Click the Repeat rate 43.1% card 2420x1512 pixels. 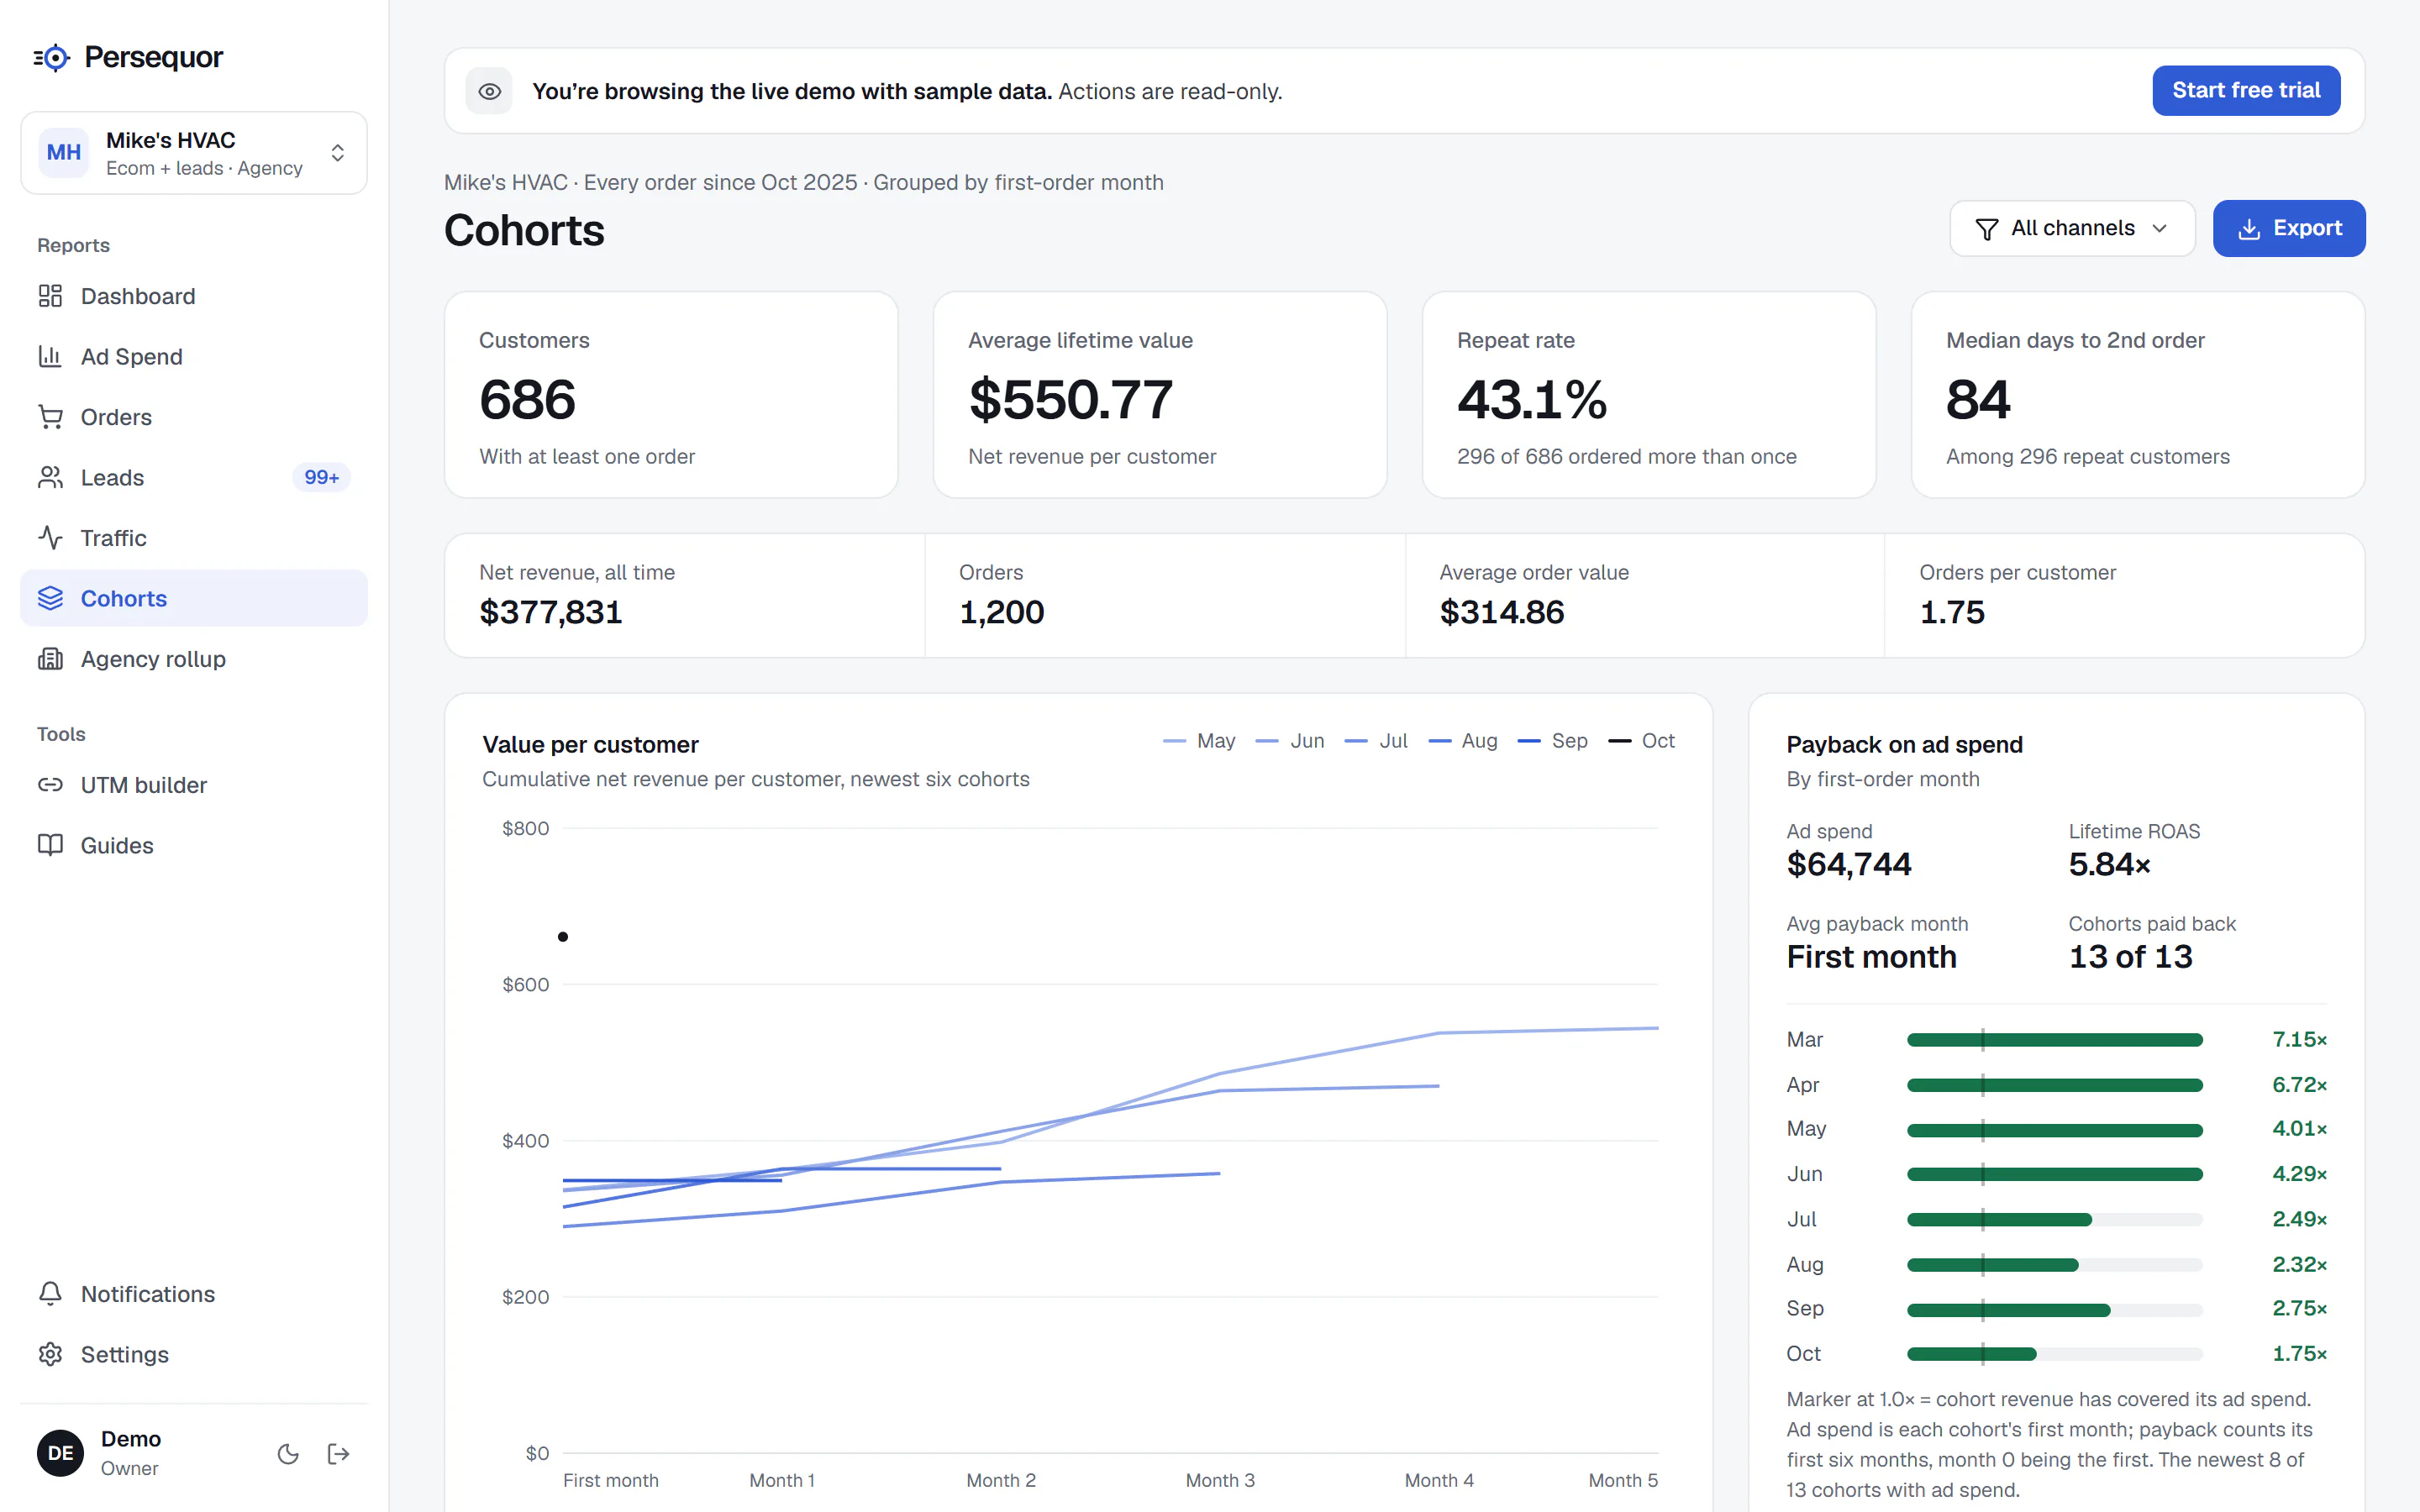(x=1649, y=395)
